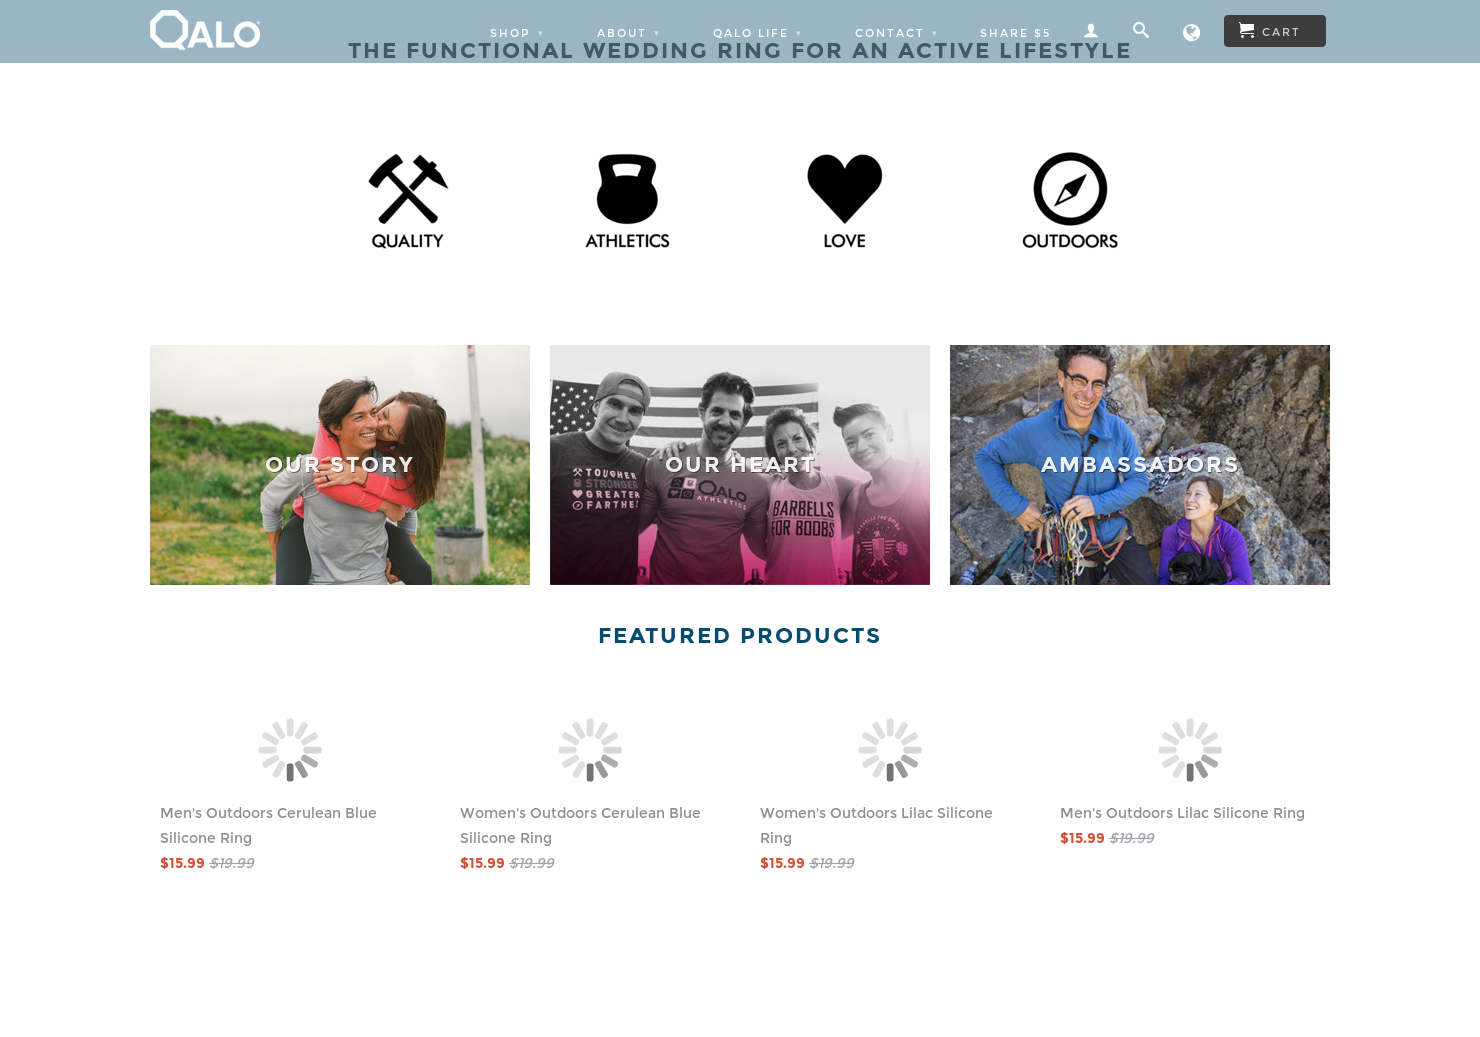This screenshot has width=1480, height=1037.
Task: Open Women's Outdoors Lilac Silicone Ring link
Action: [876, 825]
